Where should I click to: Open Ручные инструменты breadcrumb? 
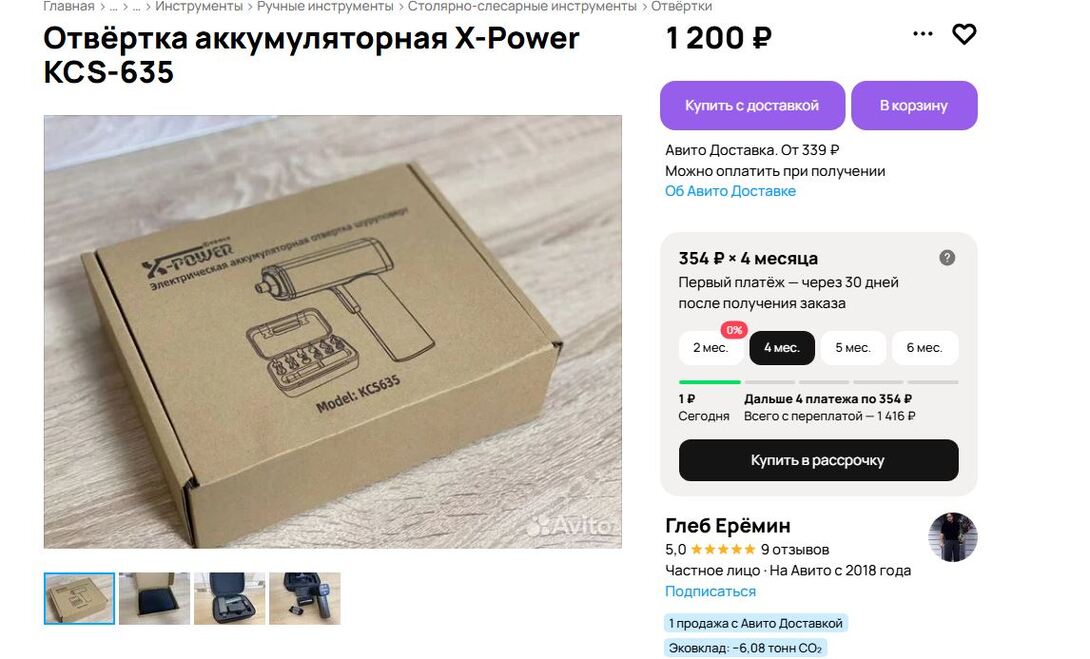(325, 6)
